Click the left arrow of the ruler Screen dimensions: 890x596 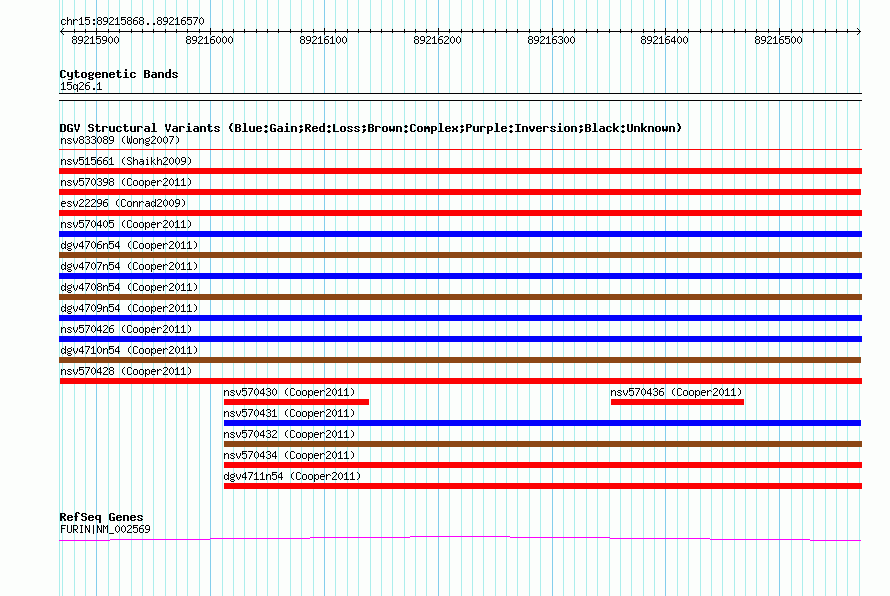point(62,31)
